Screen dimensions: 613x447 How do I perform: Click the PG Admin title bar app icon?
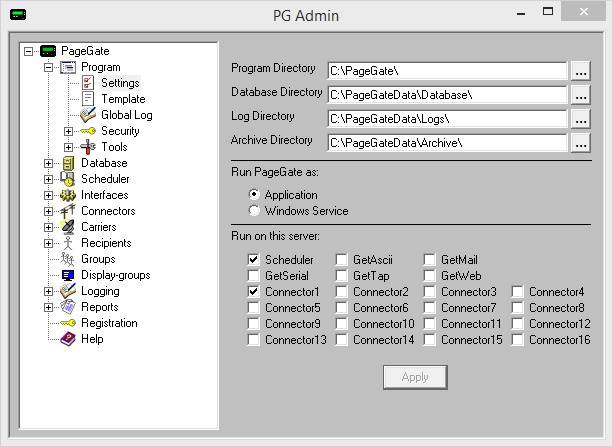(x=18, y=15)
